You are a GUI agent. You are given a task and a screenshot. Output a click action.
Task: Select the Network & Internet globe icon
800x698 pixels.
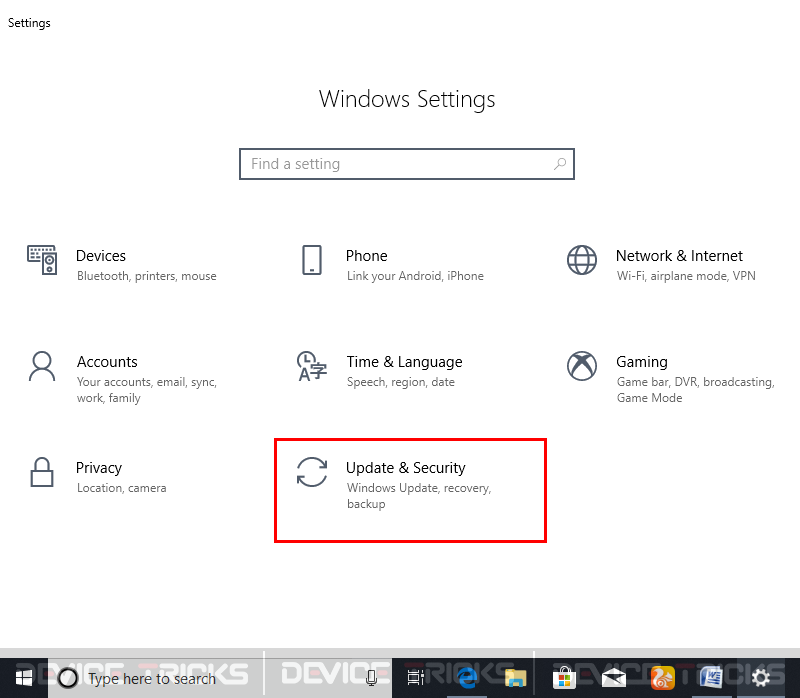pyautogui.click(x=582, y=260)
